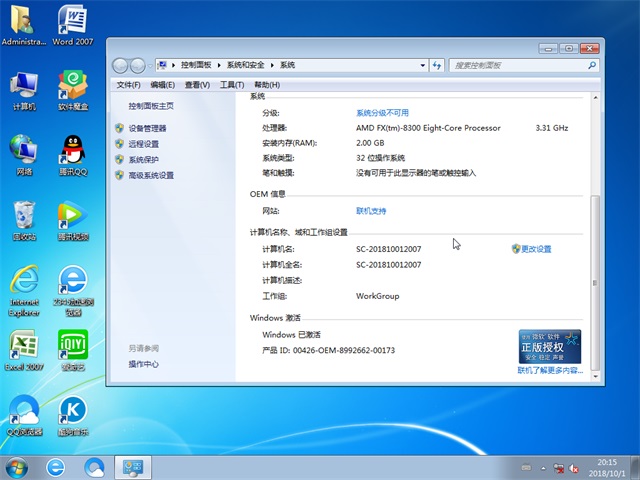Image resolution: width=640 pixels, height=480 pixels.
Task: Click the Show Desktop strip
Action: [635, 468]
